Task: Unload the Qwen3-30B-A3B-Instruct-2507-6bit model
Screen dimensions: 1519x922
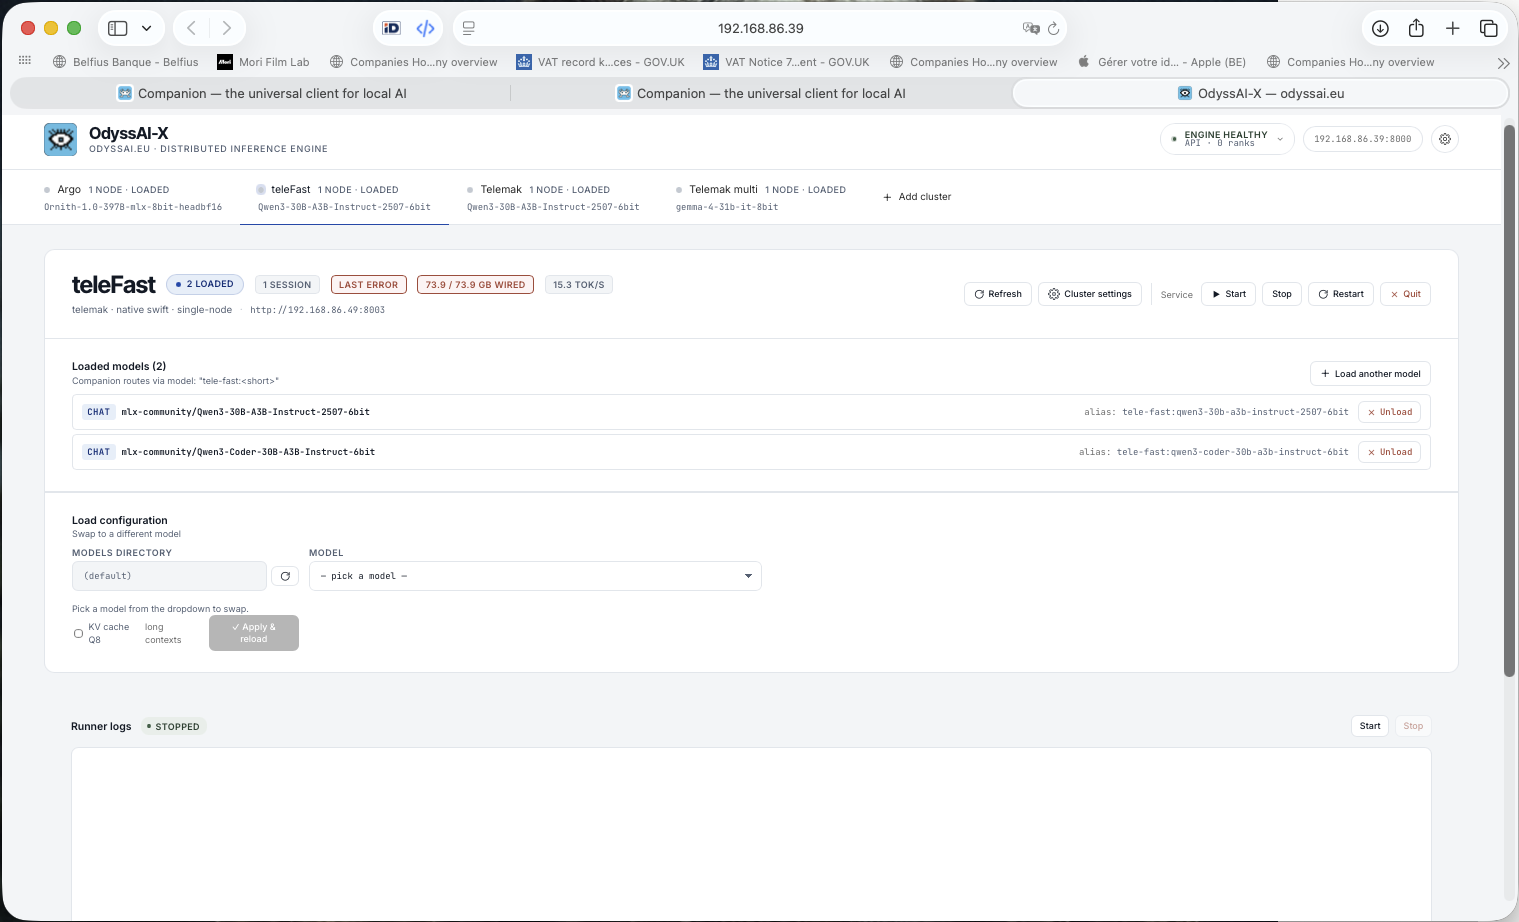Action: (x=1390, y=412)
